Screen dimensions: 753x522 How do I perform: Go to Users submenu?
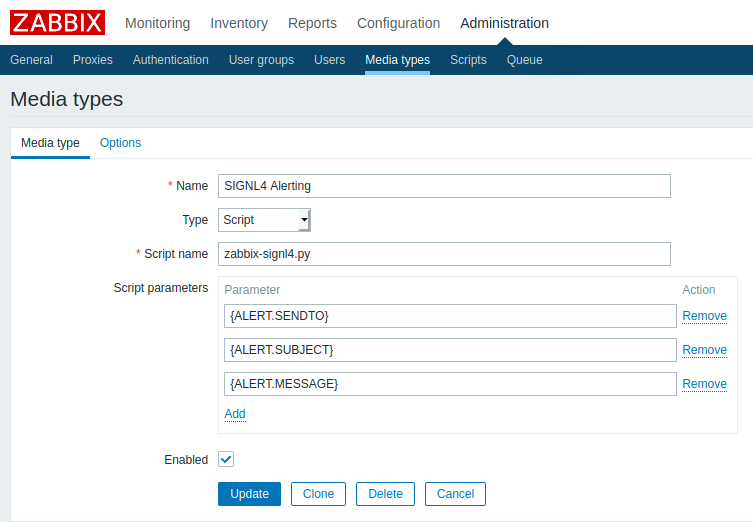click(x=329, y=60)
